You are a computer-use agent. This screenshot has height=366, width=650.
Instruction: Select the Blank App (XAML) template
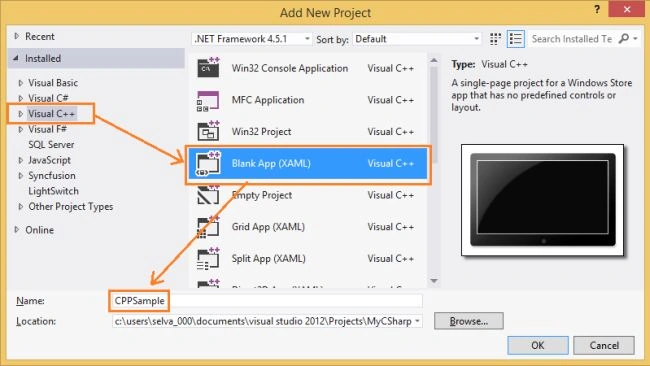tap(308, 163)
